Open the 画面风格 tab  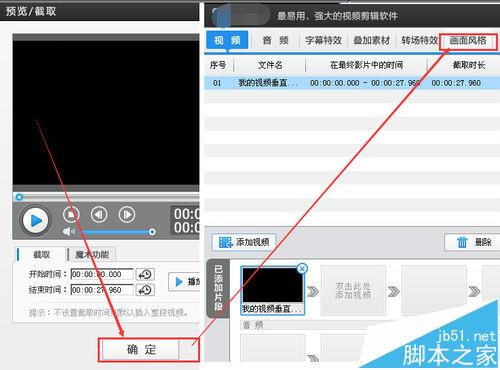pyautogui.click(x=468, y=41)
